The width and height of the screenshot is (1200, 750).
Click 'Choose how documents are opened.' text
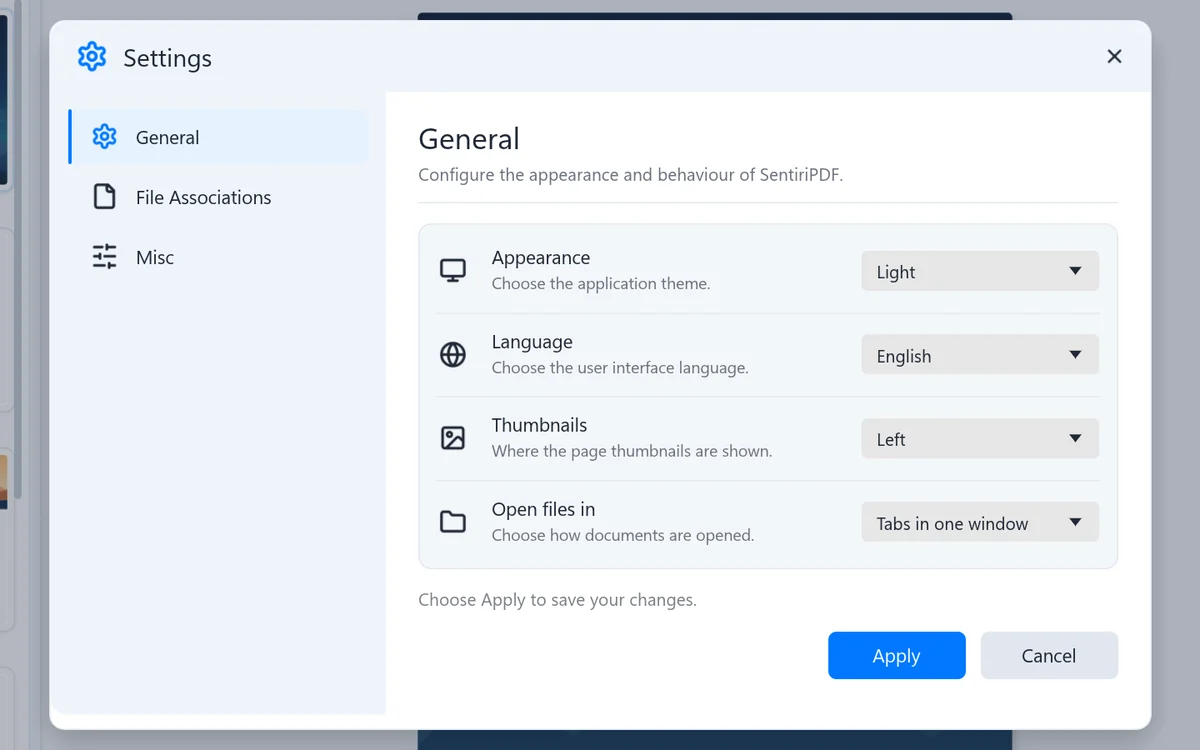point(623,535)
